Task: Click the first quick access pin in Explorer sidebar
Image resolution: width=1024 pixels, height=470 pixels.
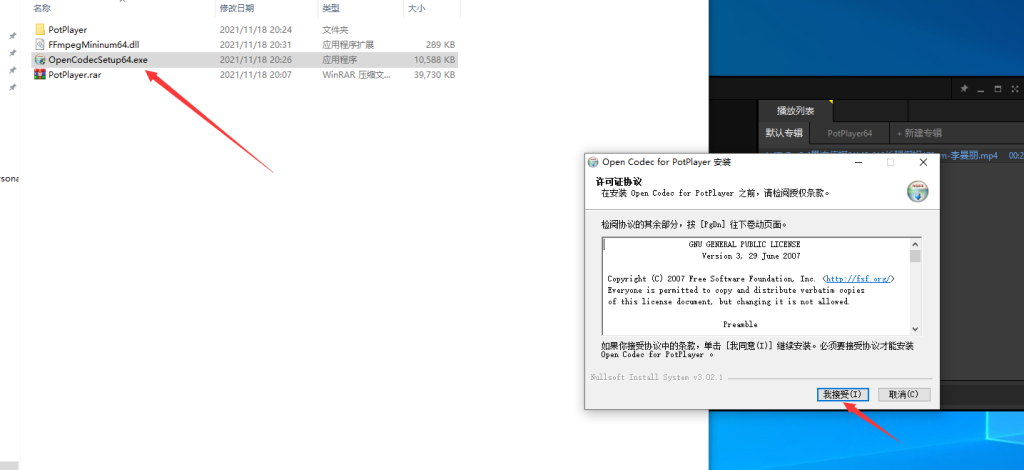Action: click(12, 35)
